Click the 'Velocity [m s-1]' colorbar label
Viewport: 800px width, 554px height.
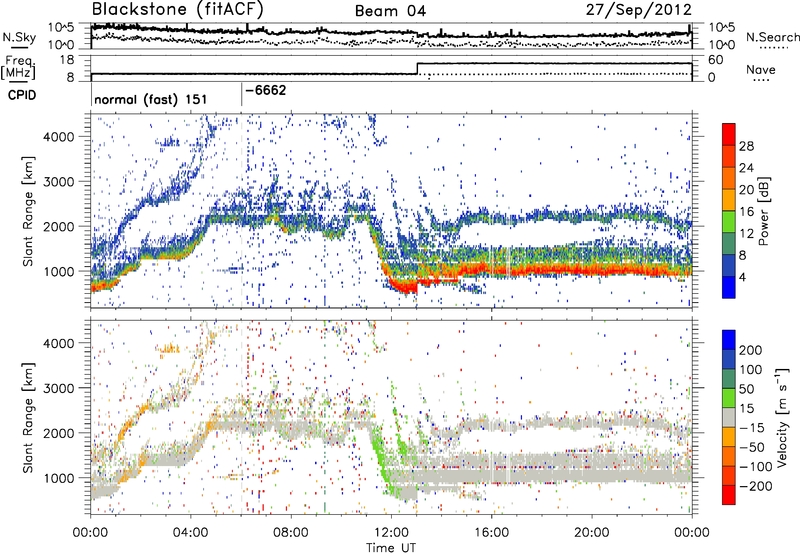782,417
